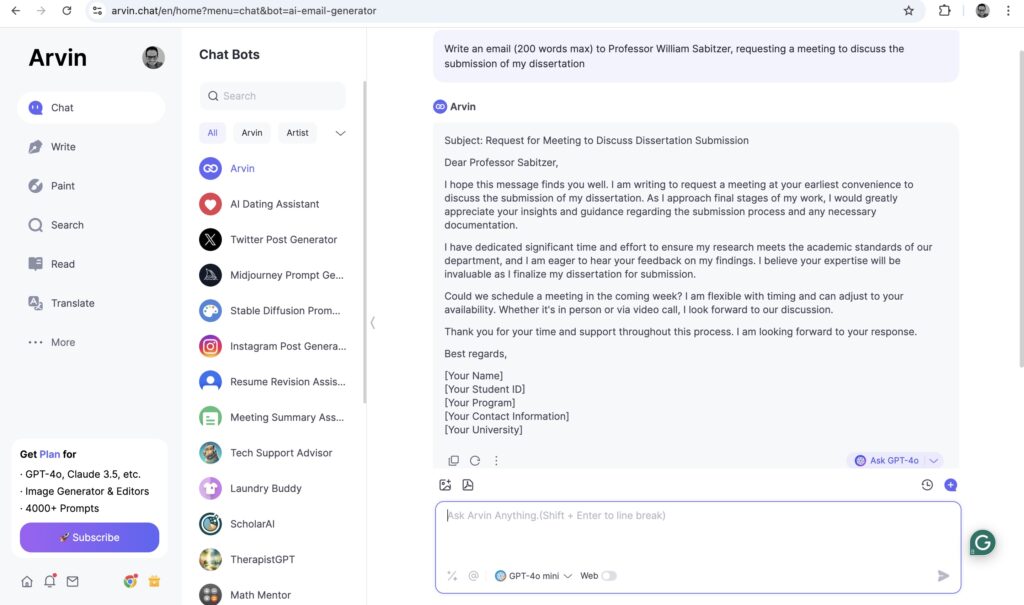Image resolution: width=1024 pixels, height=605 pixels.
Task: Click the browser back button
Action: 16,10
